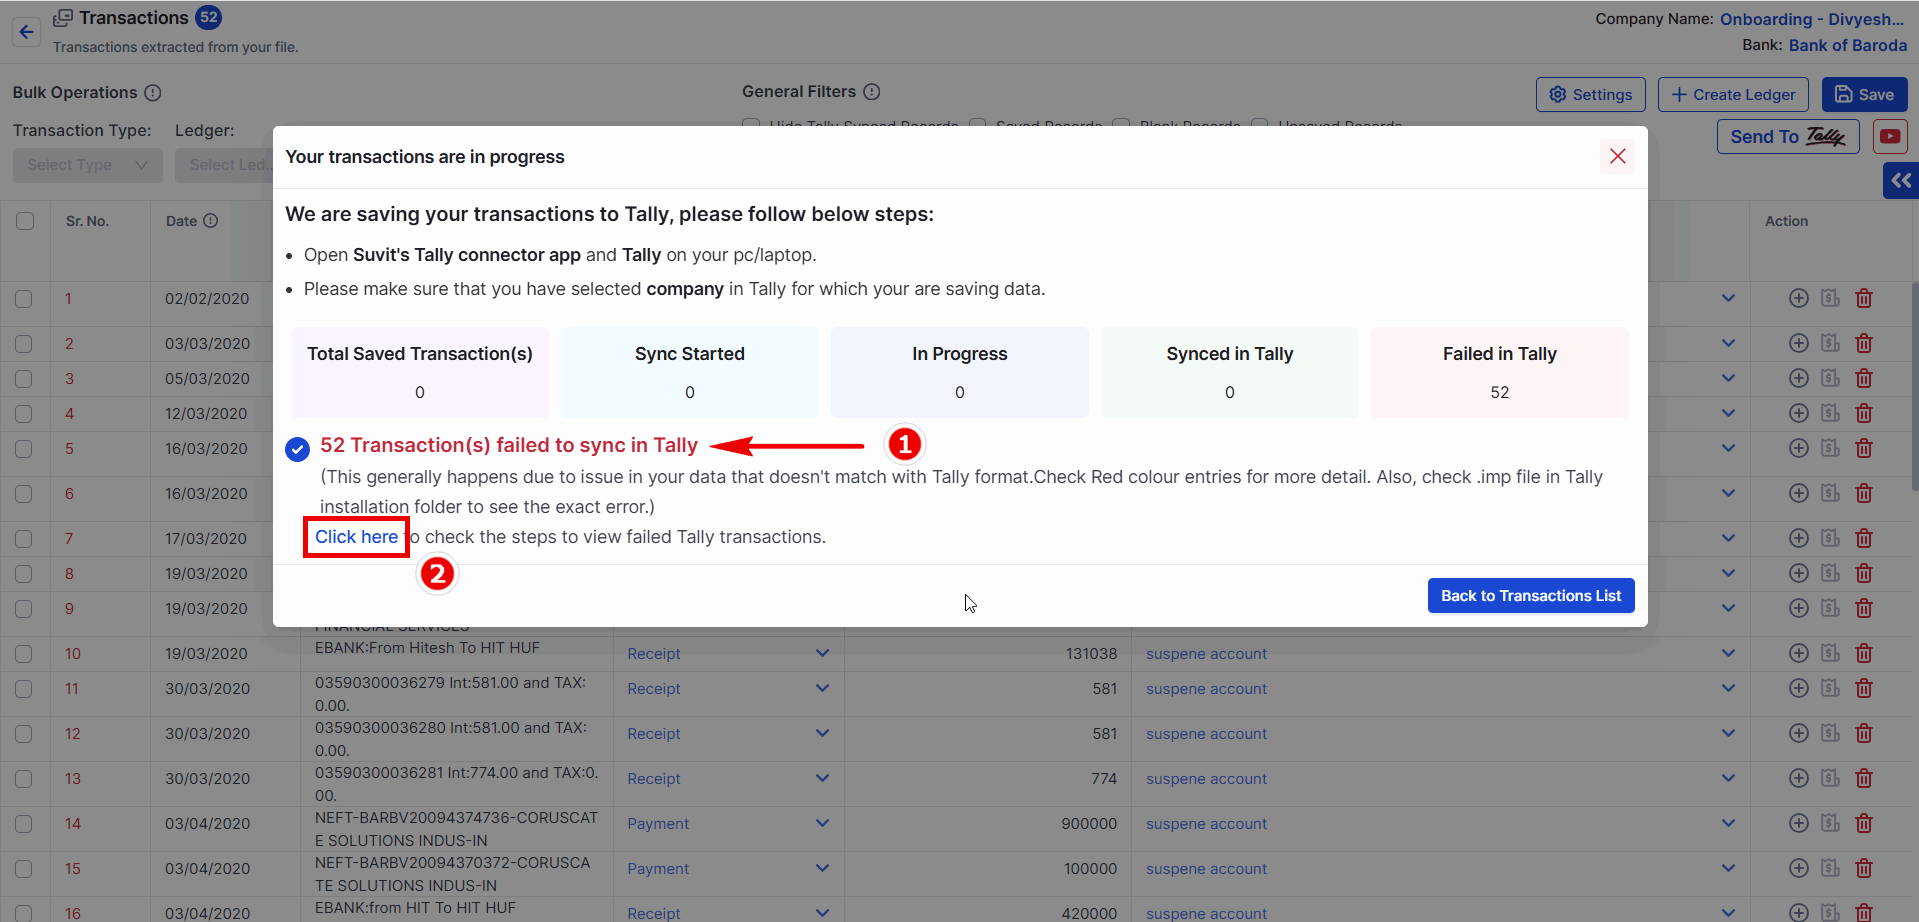Click Send To Tally button

tap(1788, 137)
